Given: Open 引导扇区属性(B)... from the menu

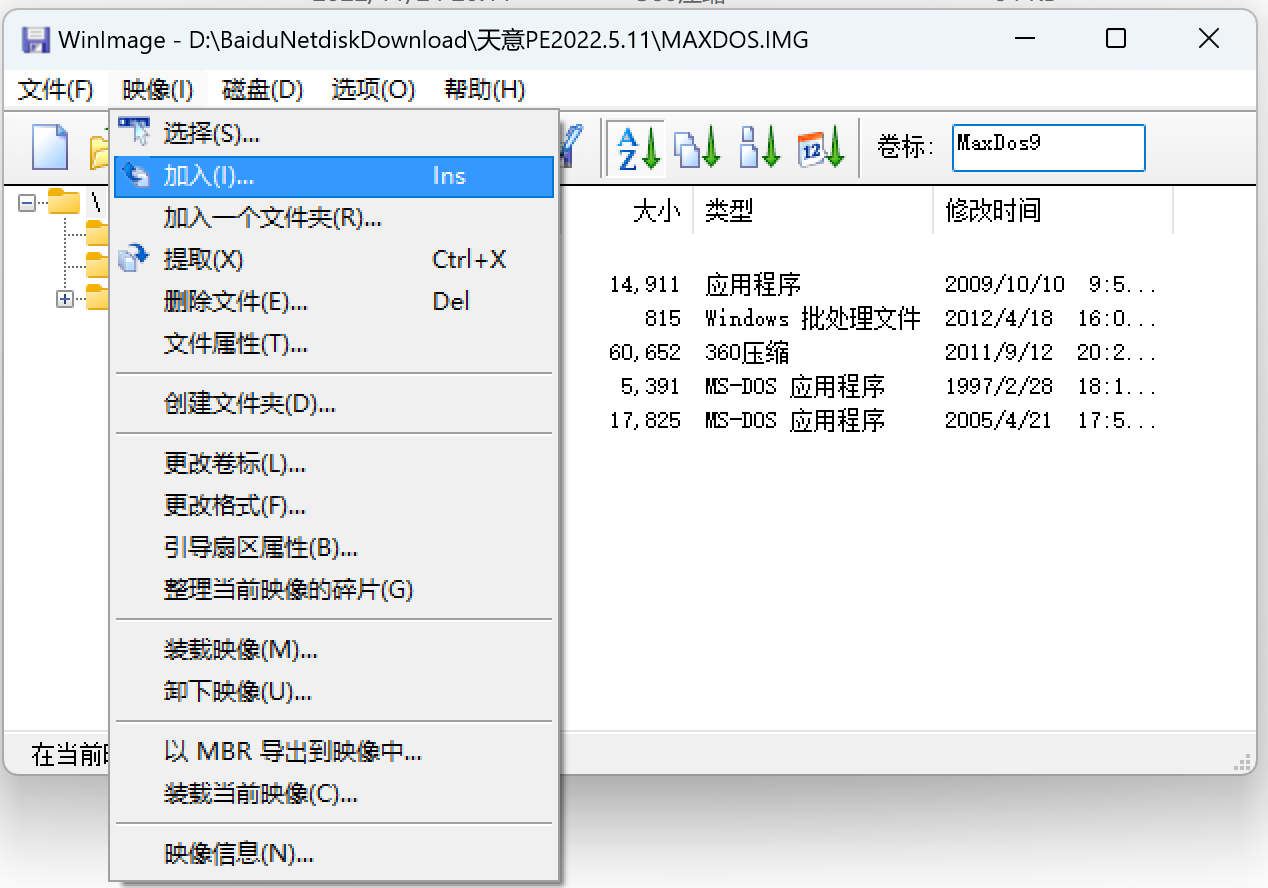Looking at the screenshot, I should 334,548.
